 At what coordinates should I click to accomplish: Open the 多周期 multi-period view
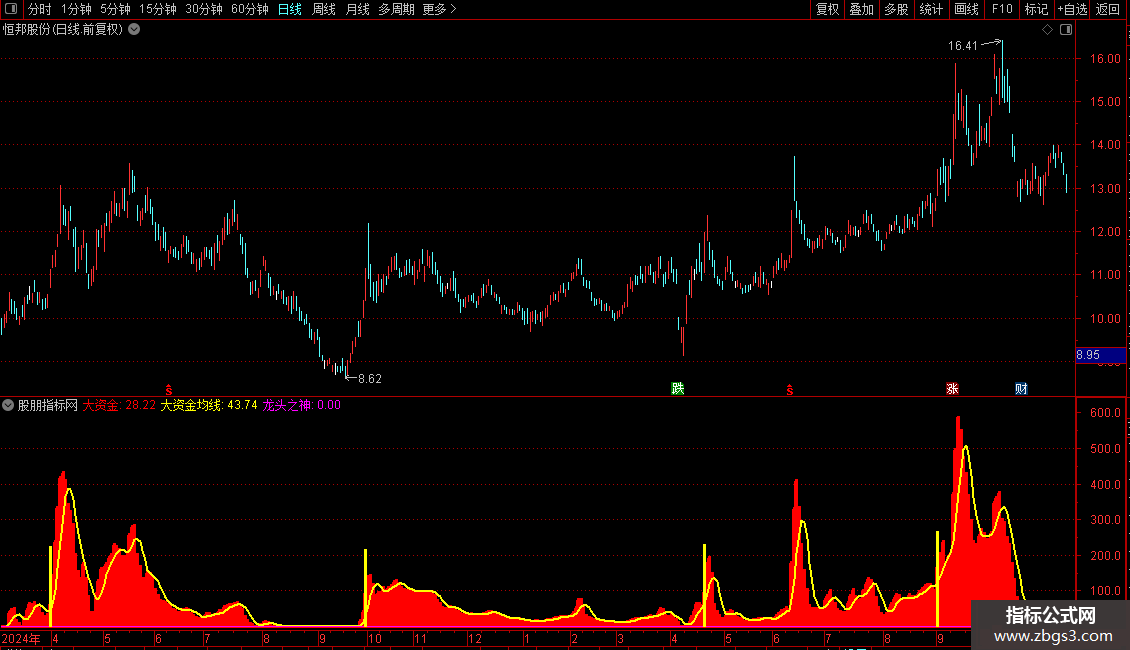pyautogui.click(x=396, y=9)
